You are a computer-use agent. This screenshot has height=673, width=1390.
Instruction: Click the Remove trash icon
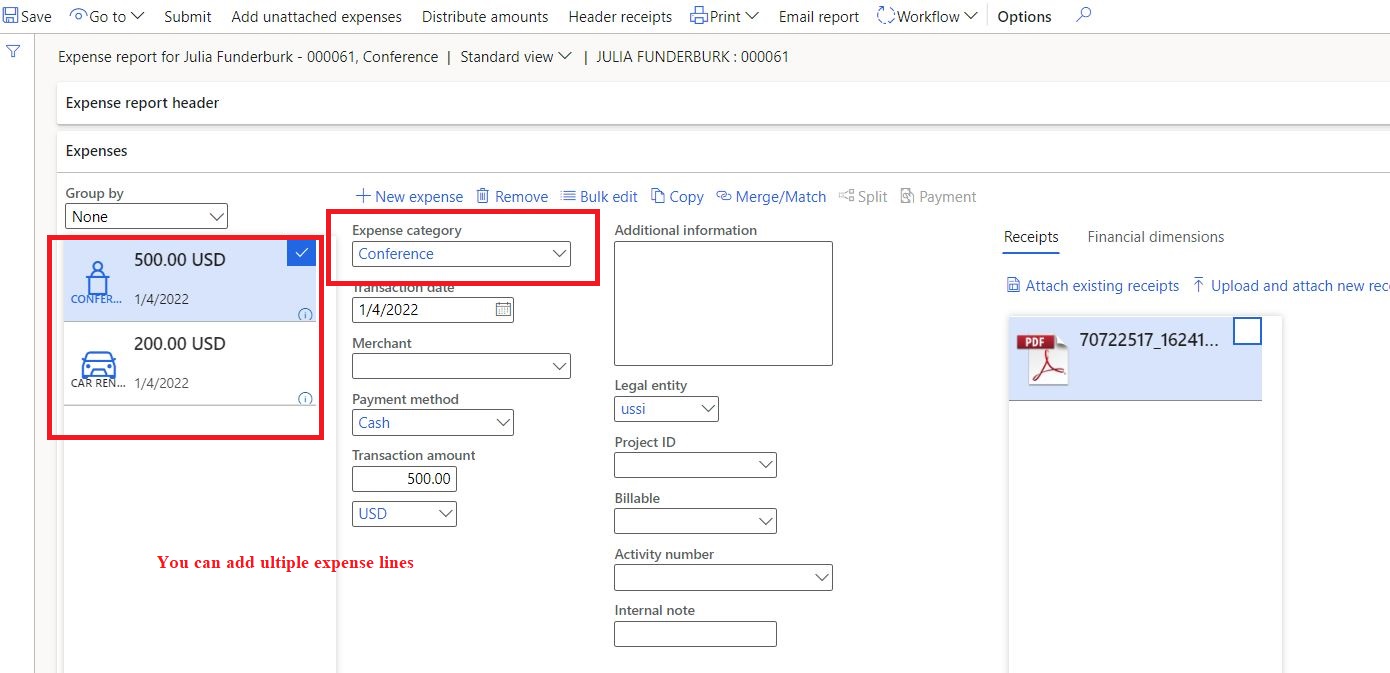click(x=481, y=196)
